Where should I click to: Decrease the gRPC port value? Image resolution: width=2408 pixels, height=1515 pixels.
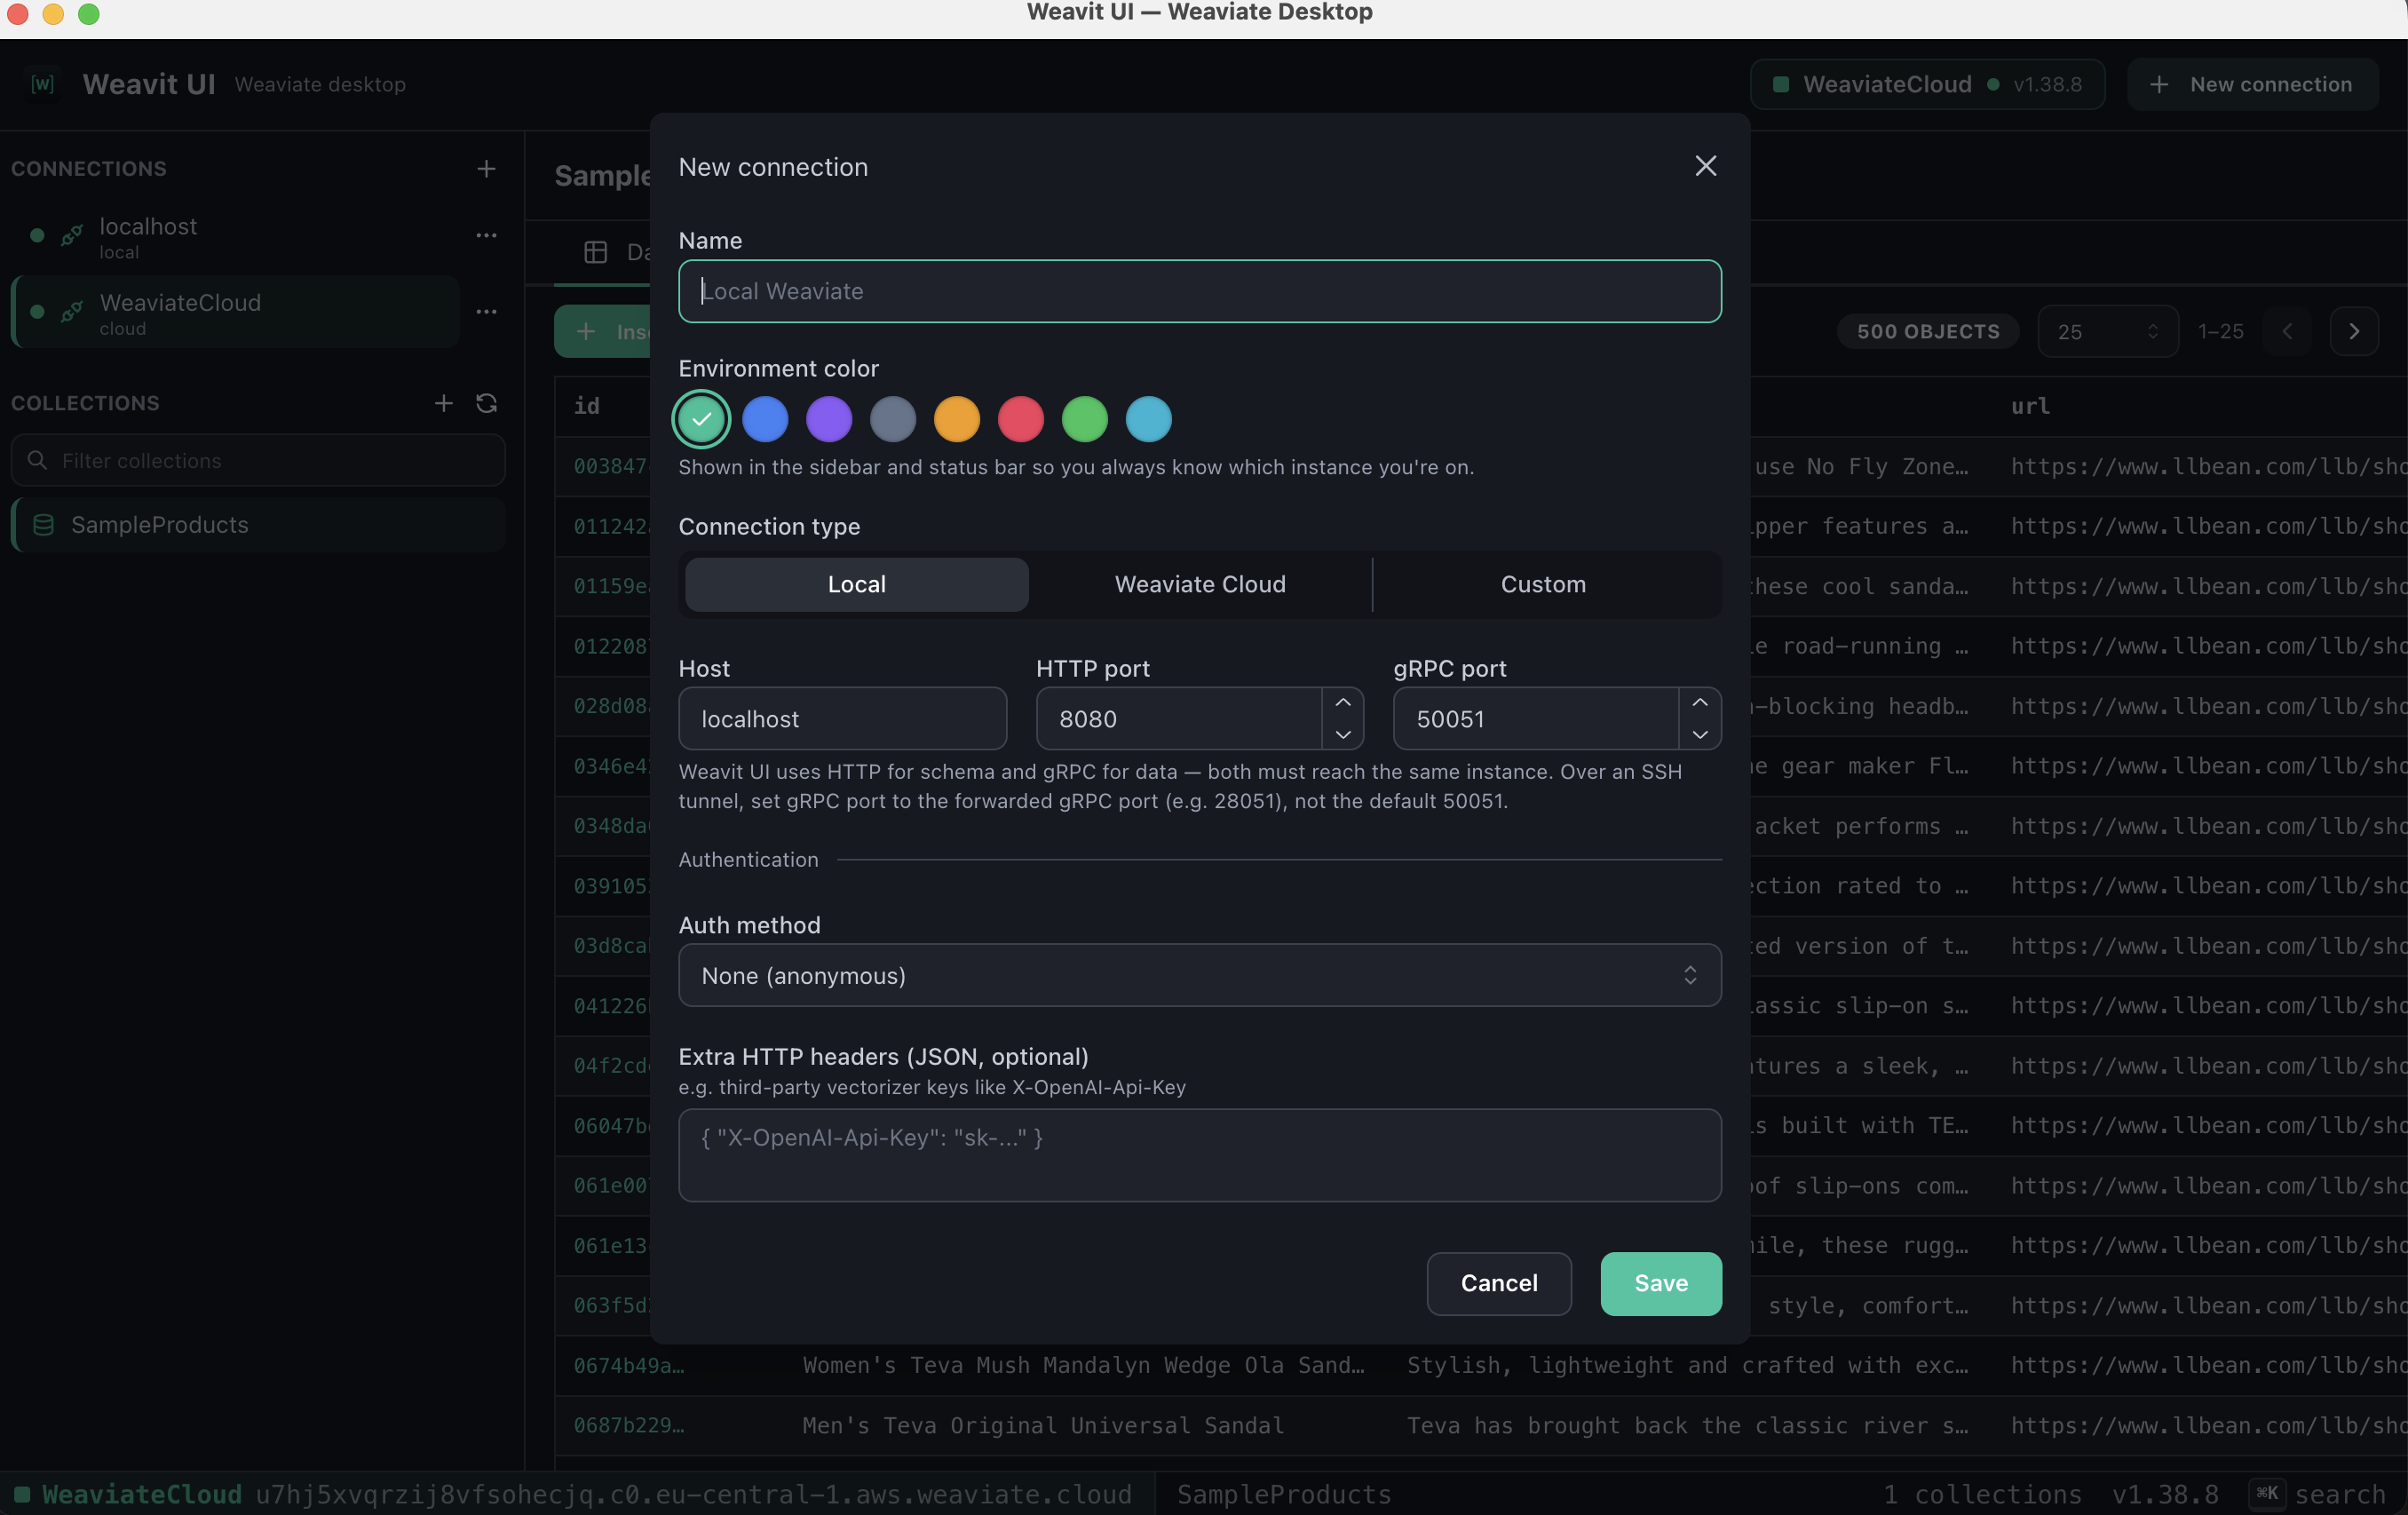tap(1699, 734)
